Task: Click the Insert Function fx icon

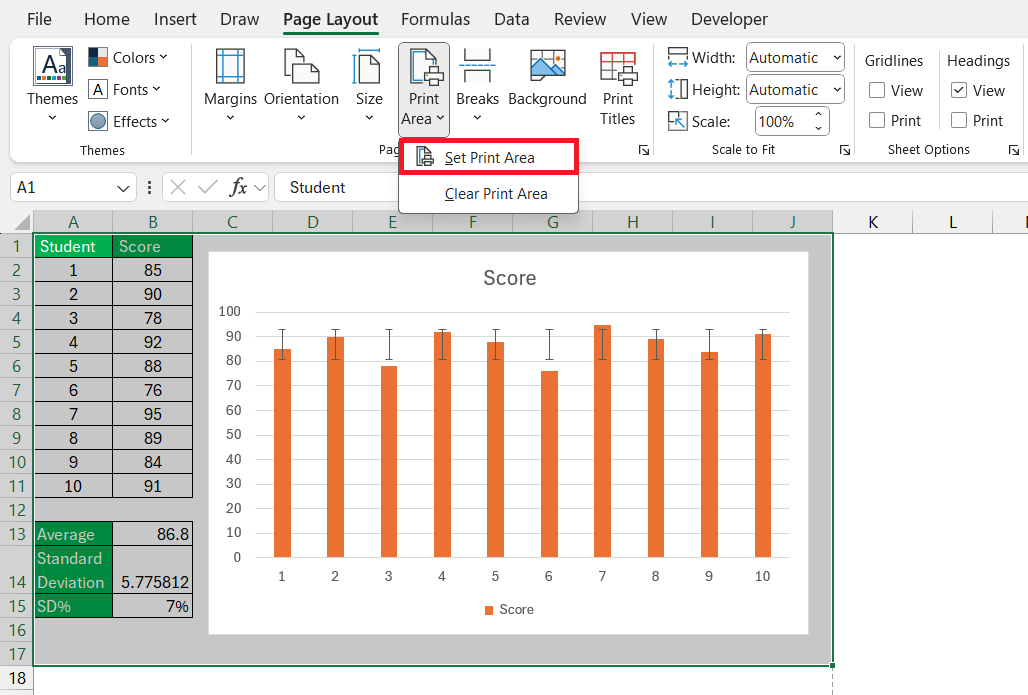Action: click(238, 188)
